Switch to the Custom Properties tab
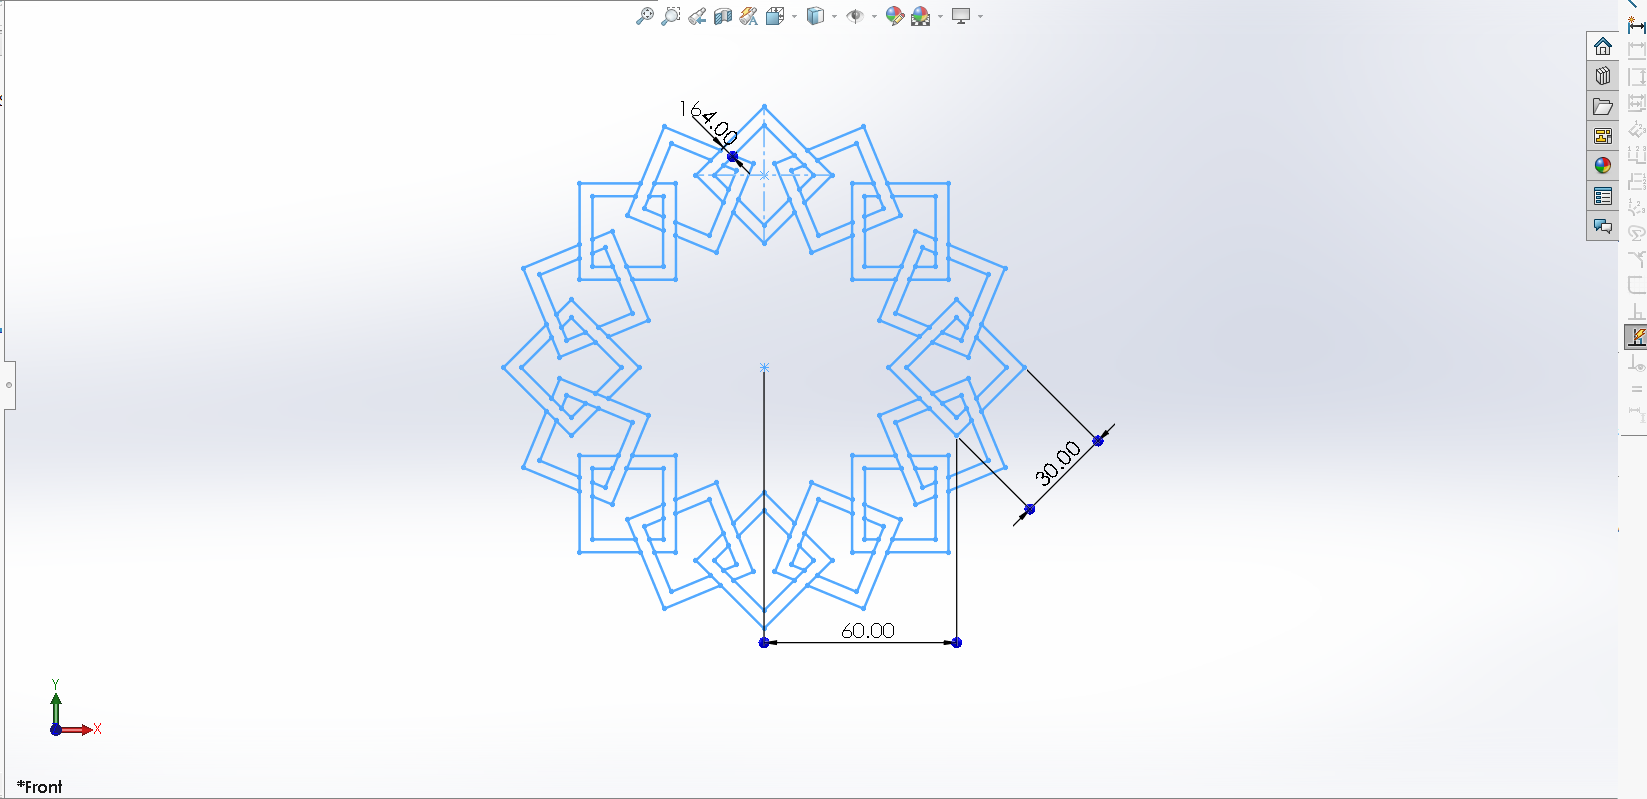 pyautogui.click(x=1602, y=196)
